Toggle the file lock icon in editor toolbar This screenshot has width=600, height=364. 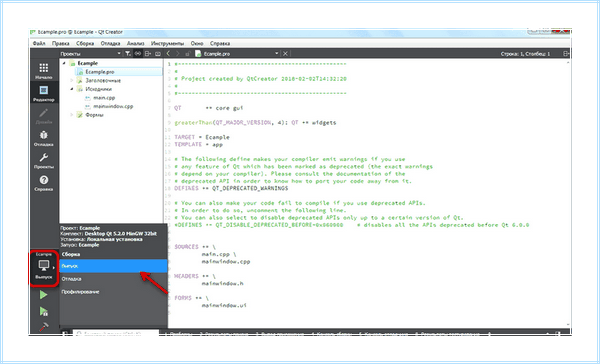click(188, 54)
